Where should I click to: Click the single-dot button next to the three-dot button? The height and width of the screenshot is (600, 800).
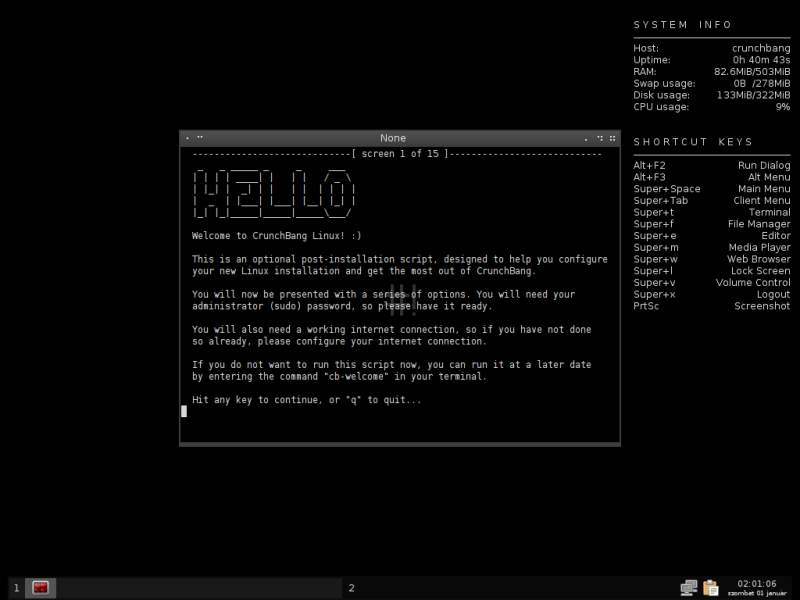586,139
